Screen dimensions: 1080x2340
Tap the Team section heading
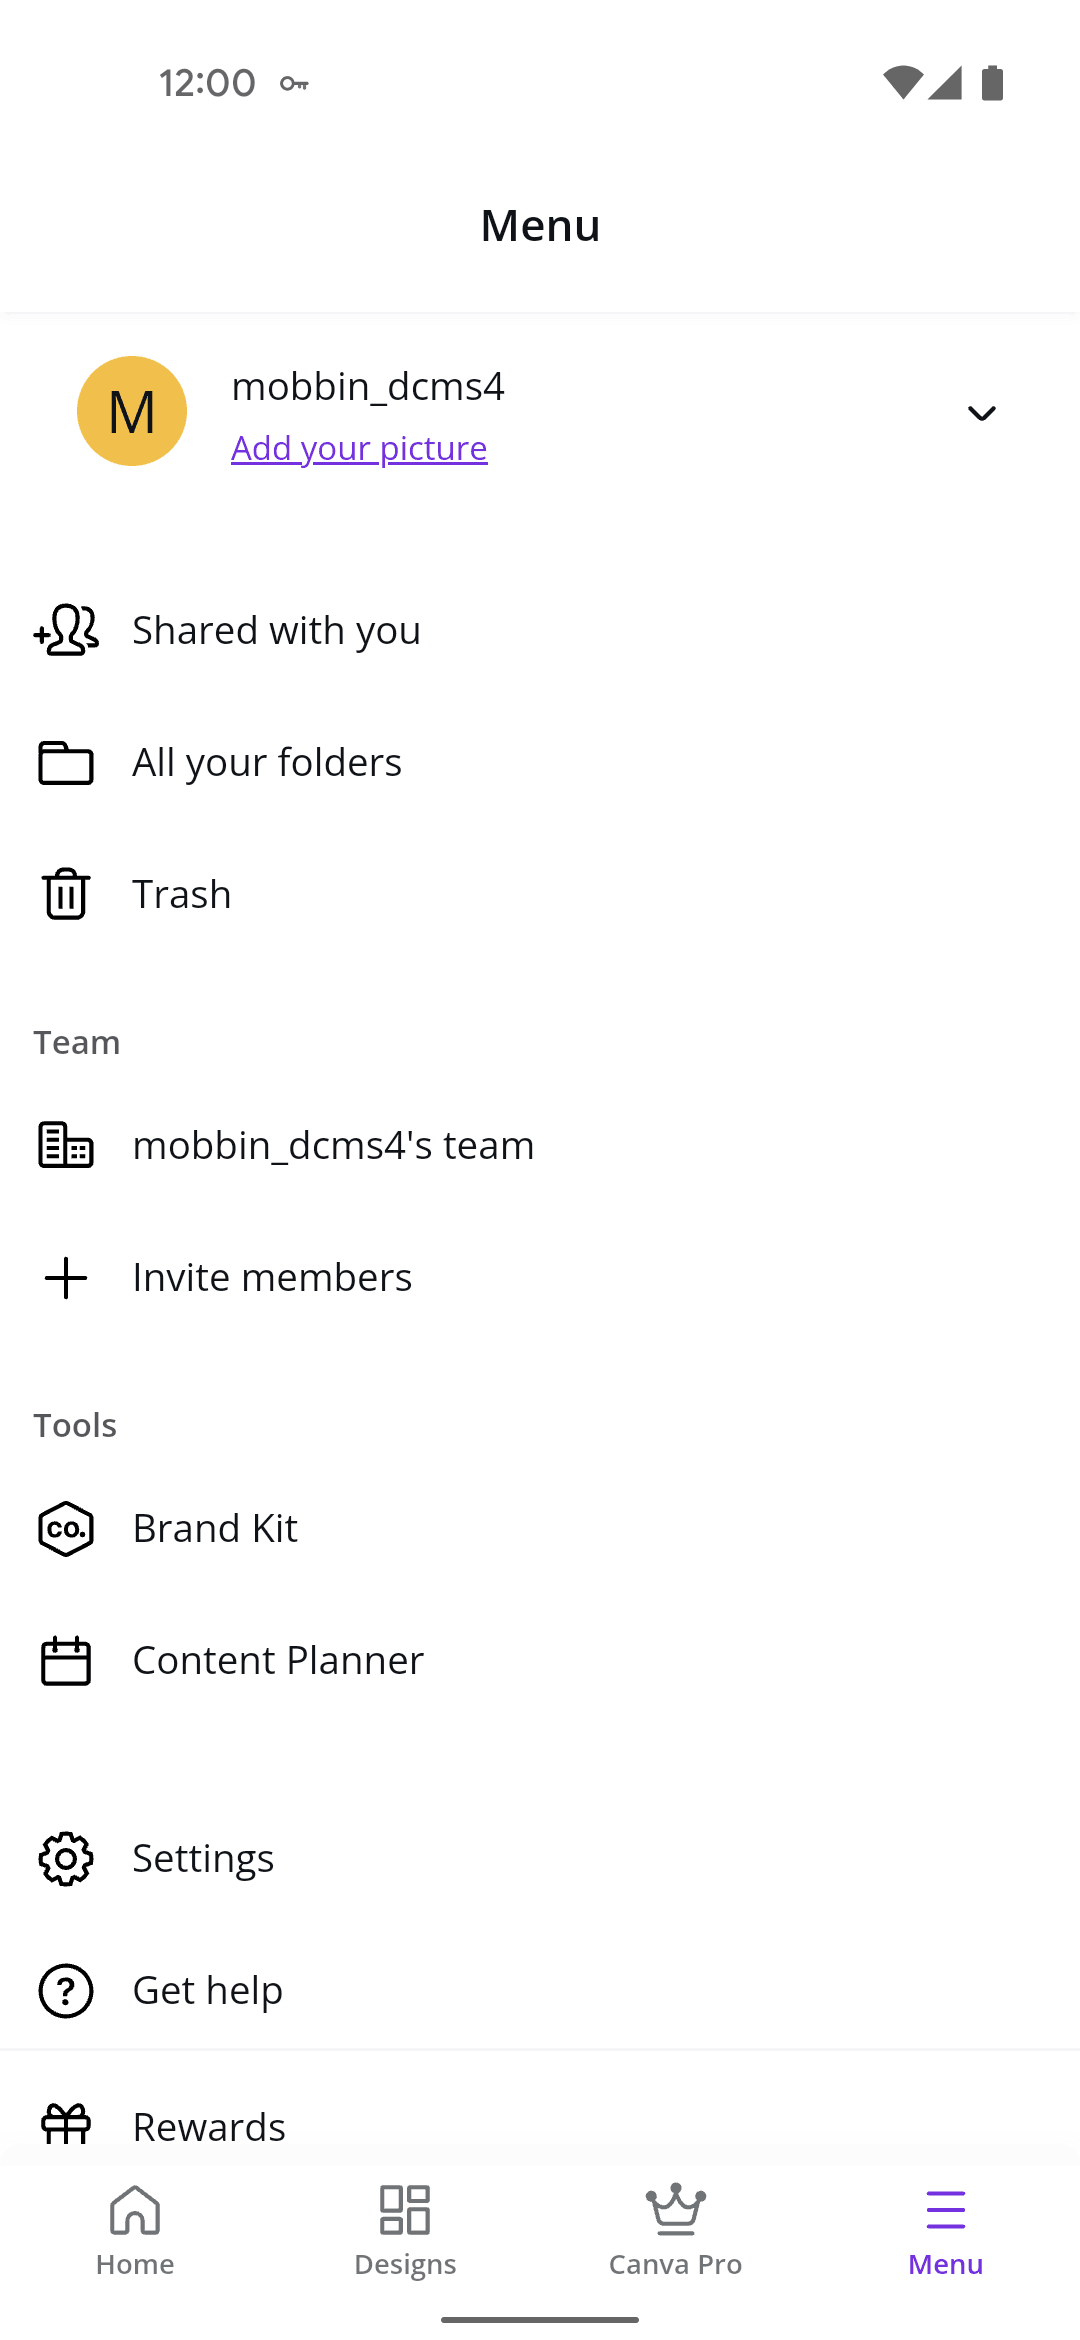click(x=77, y=1042)
